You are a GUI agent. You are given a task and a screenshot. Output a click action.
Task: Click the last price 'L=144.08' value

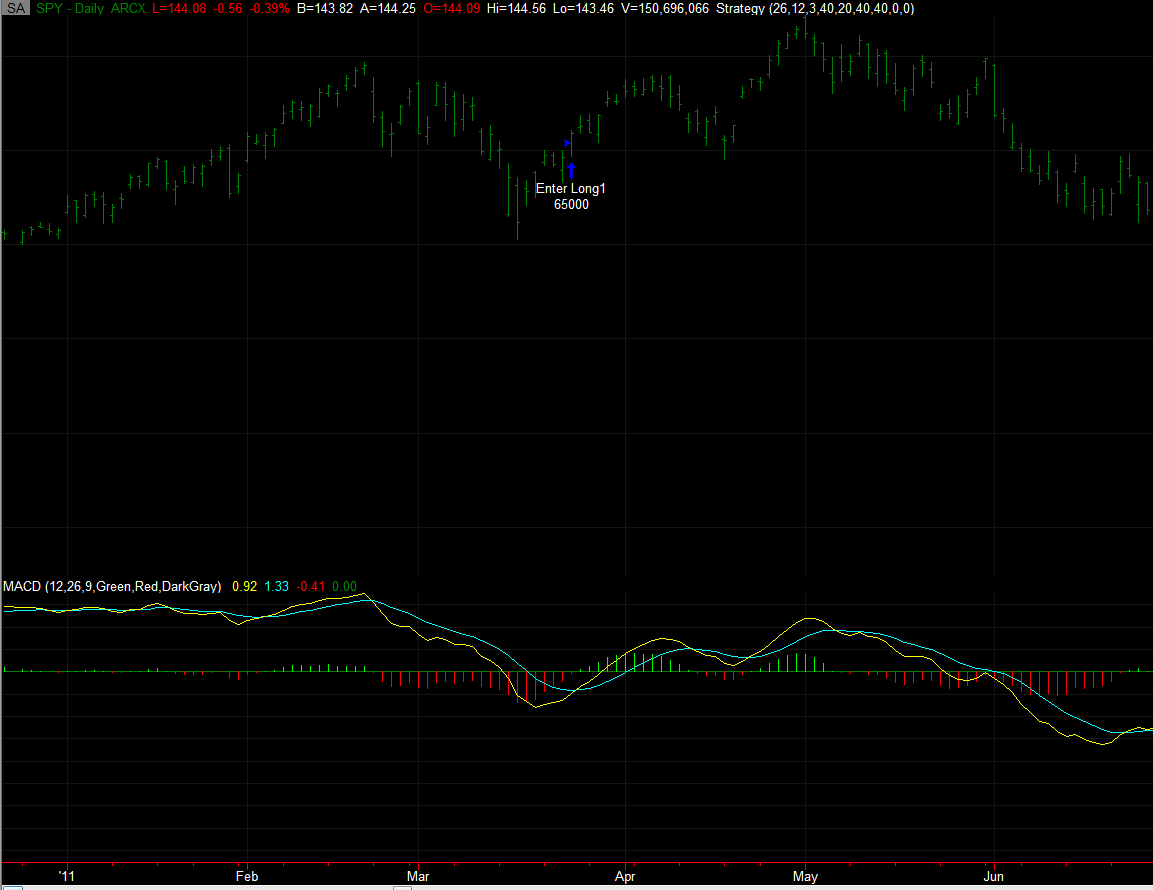point(179,8)
